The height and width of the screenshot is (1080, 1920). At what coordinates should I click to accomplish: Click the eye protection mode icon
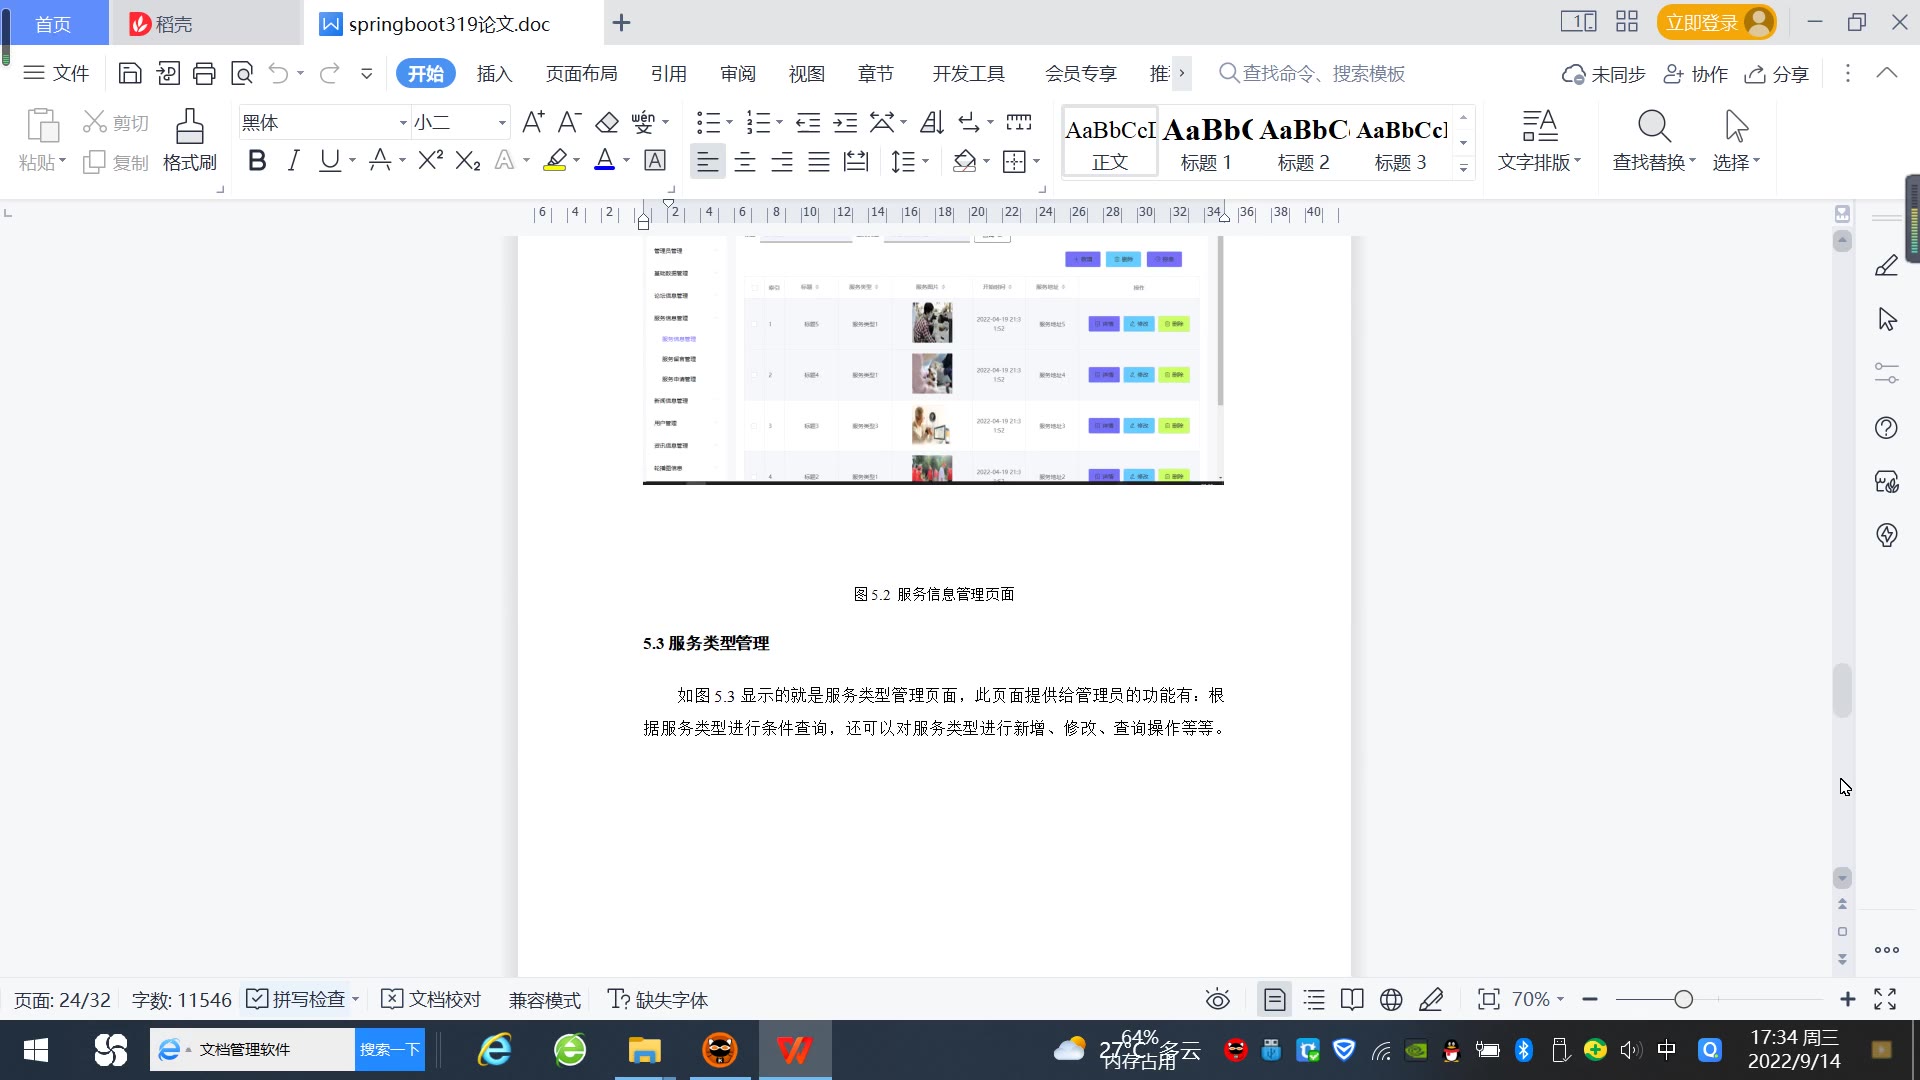tap(1217, 1000)
